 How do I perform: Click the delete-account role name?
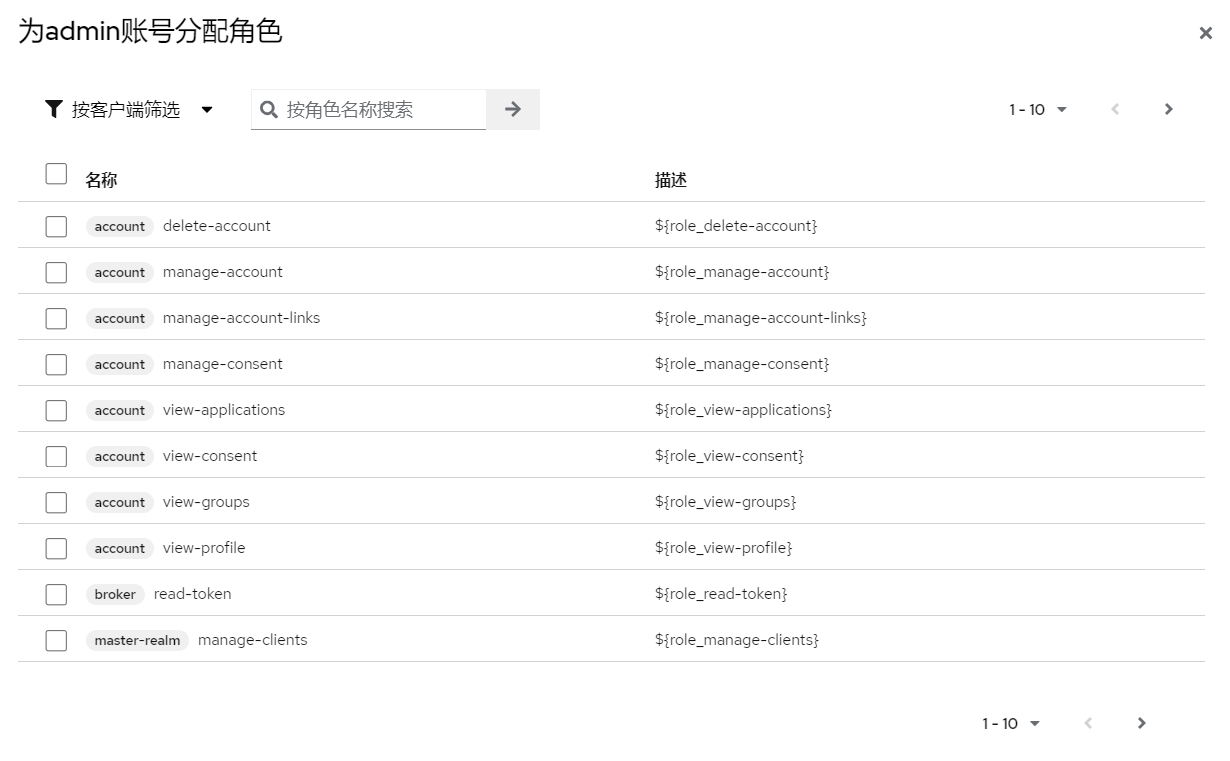point(217,226)
